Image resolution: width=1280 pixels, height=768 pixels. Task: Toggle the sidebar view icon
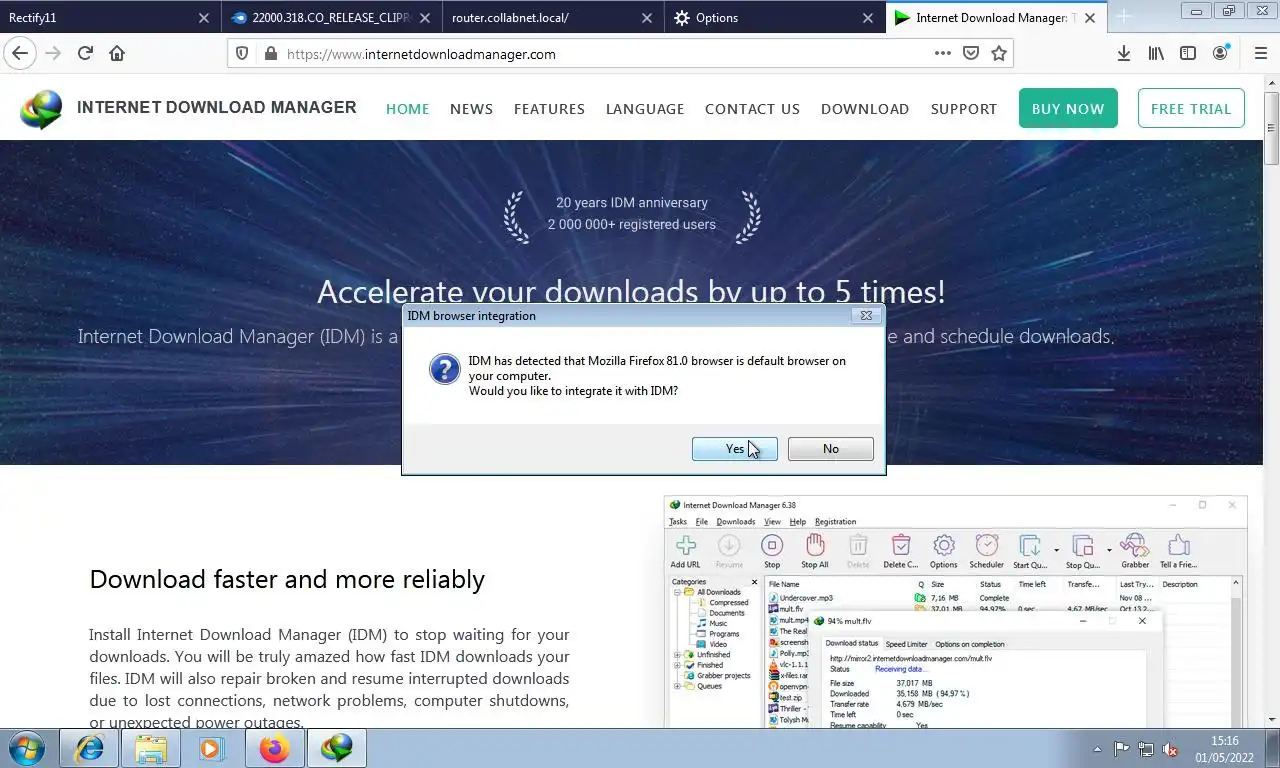click(x=1188, y=54)
